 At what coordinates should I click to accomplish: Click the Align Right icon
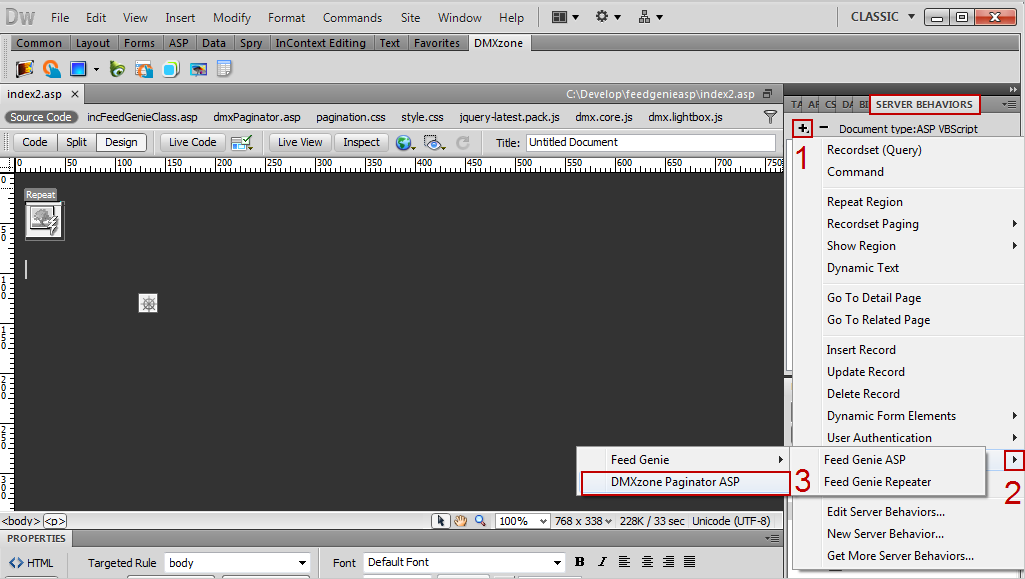[668, 561]
